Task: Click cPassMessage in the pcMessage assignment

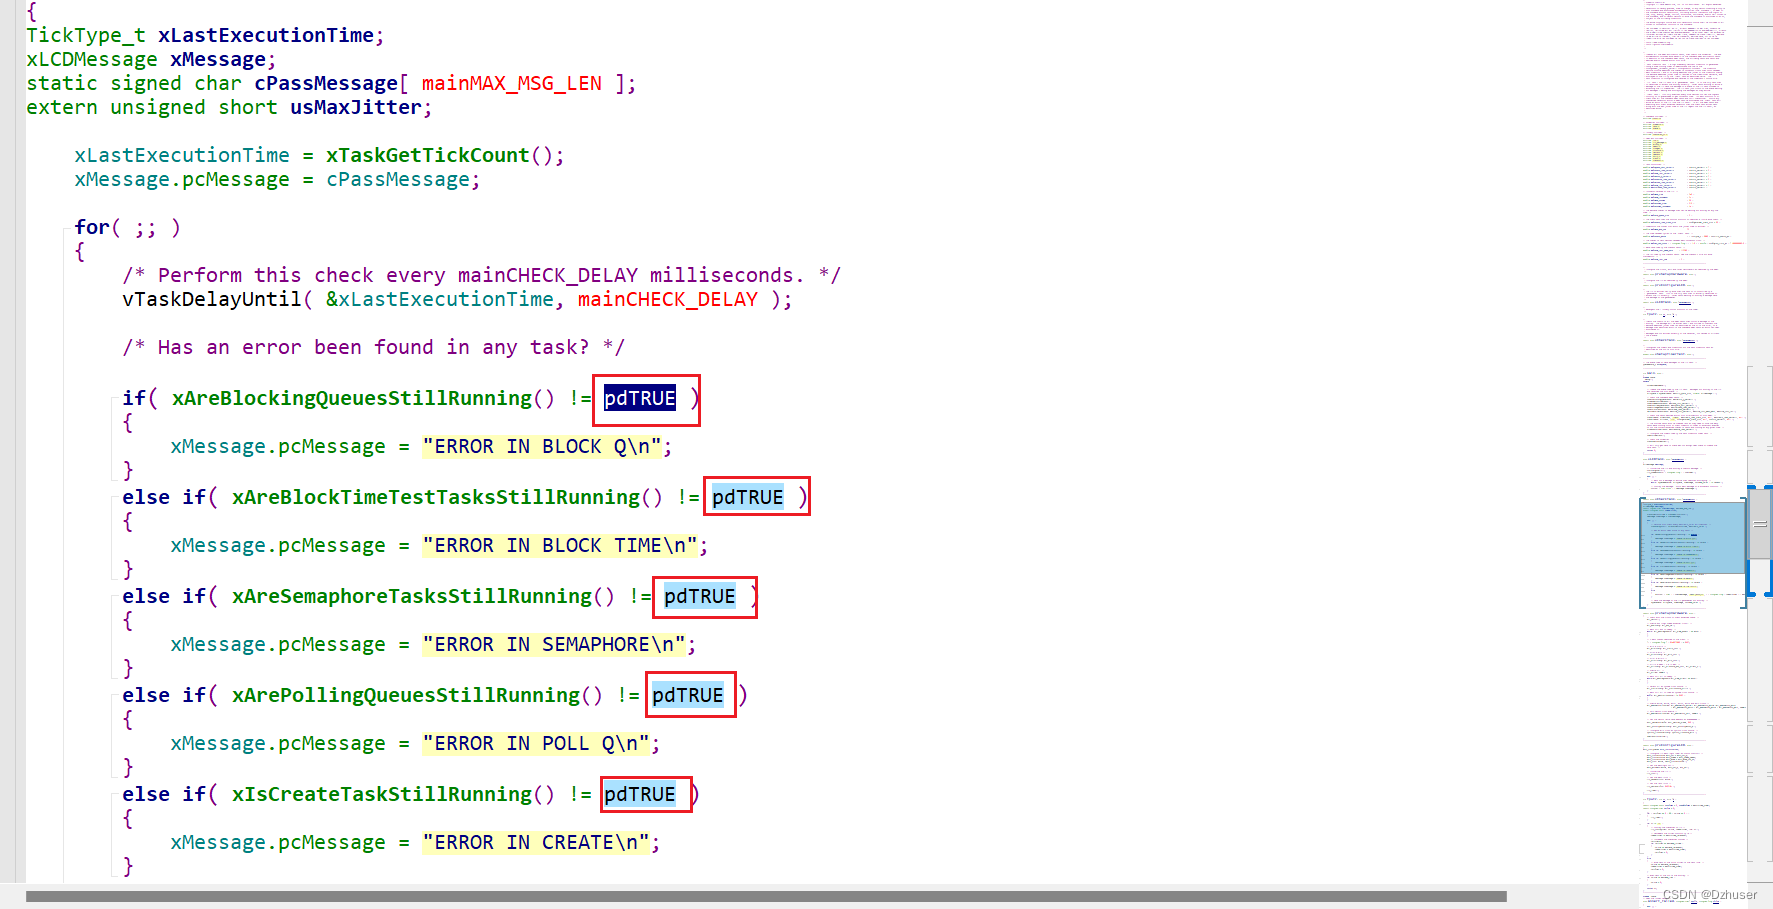Action: tap(398, 179)
